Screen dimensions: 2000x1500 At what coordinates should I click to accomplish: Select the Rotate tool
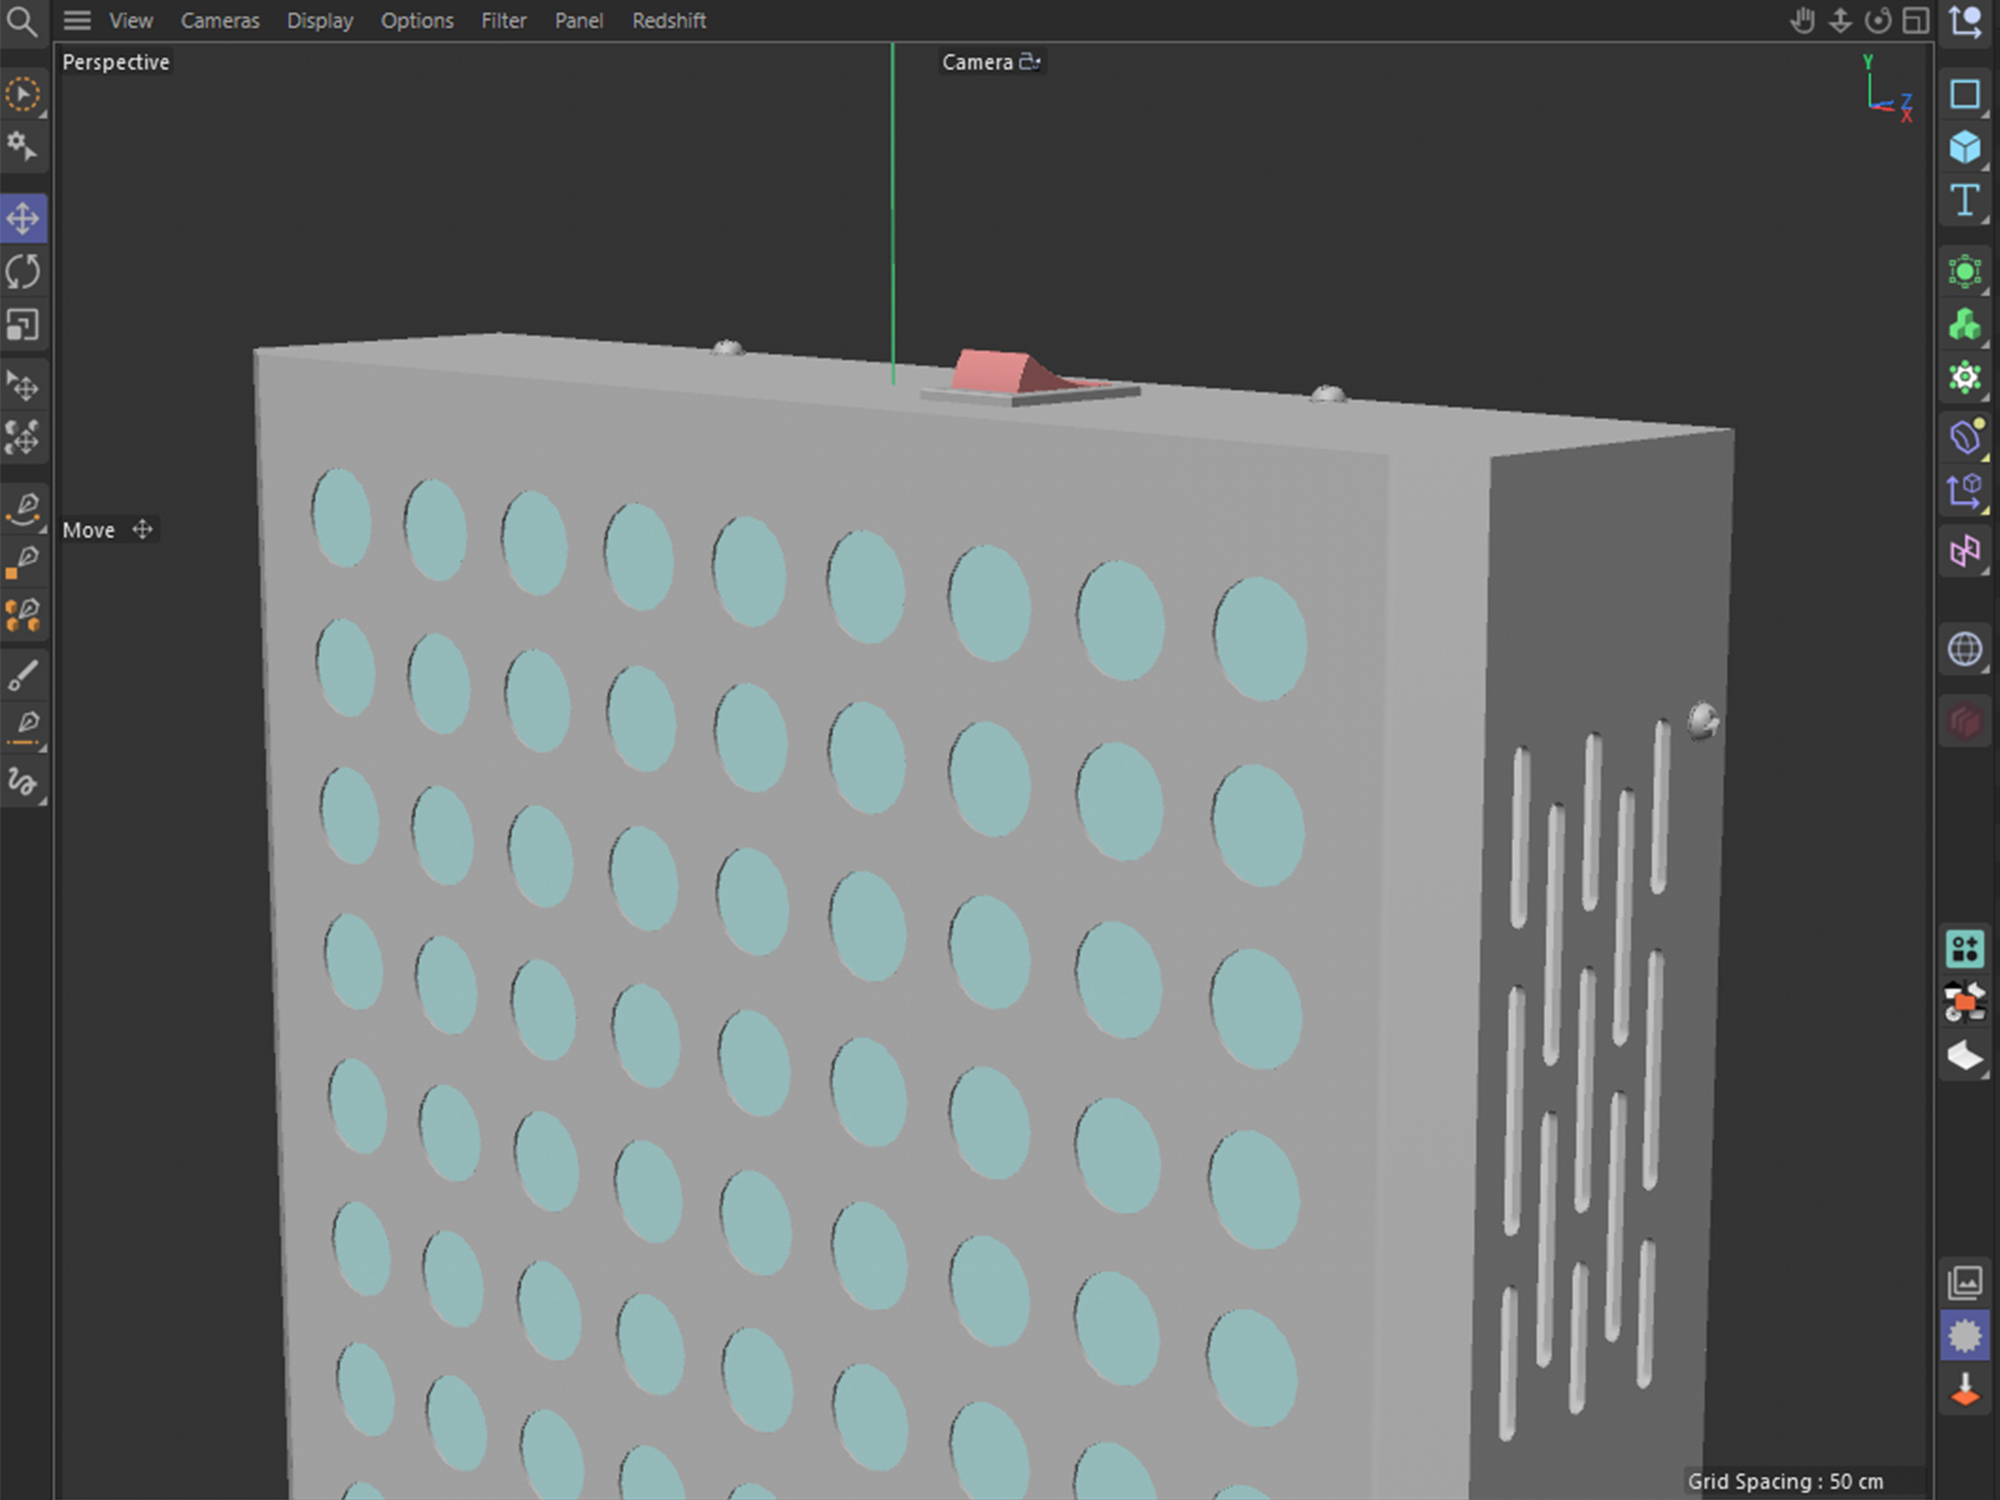click(23, 272)
